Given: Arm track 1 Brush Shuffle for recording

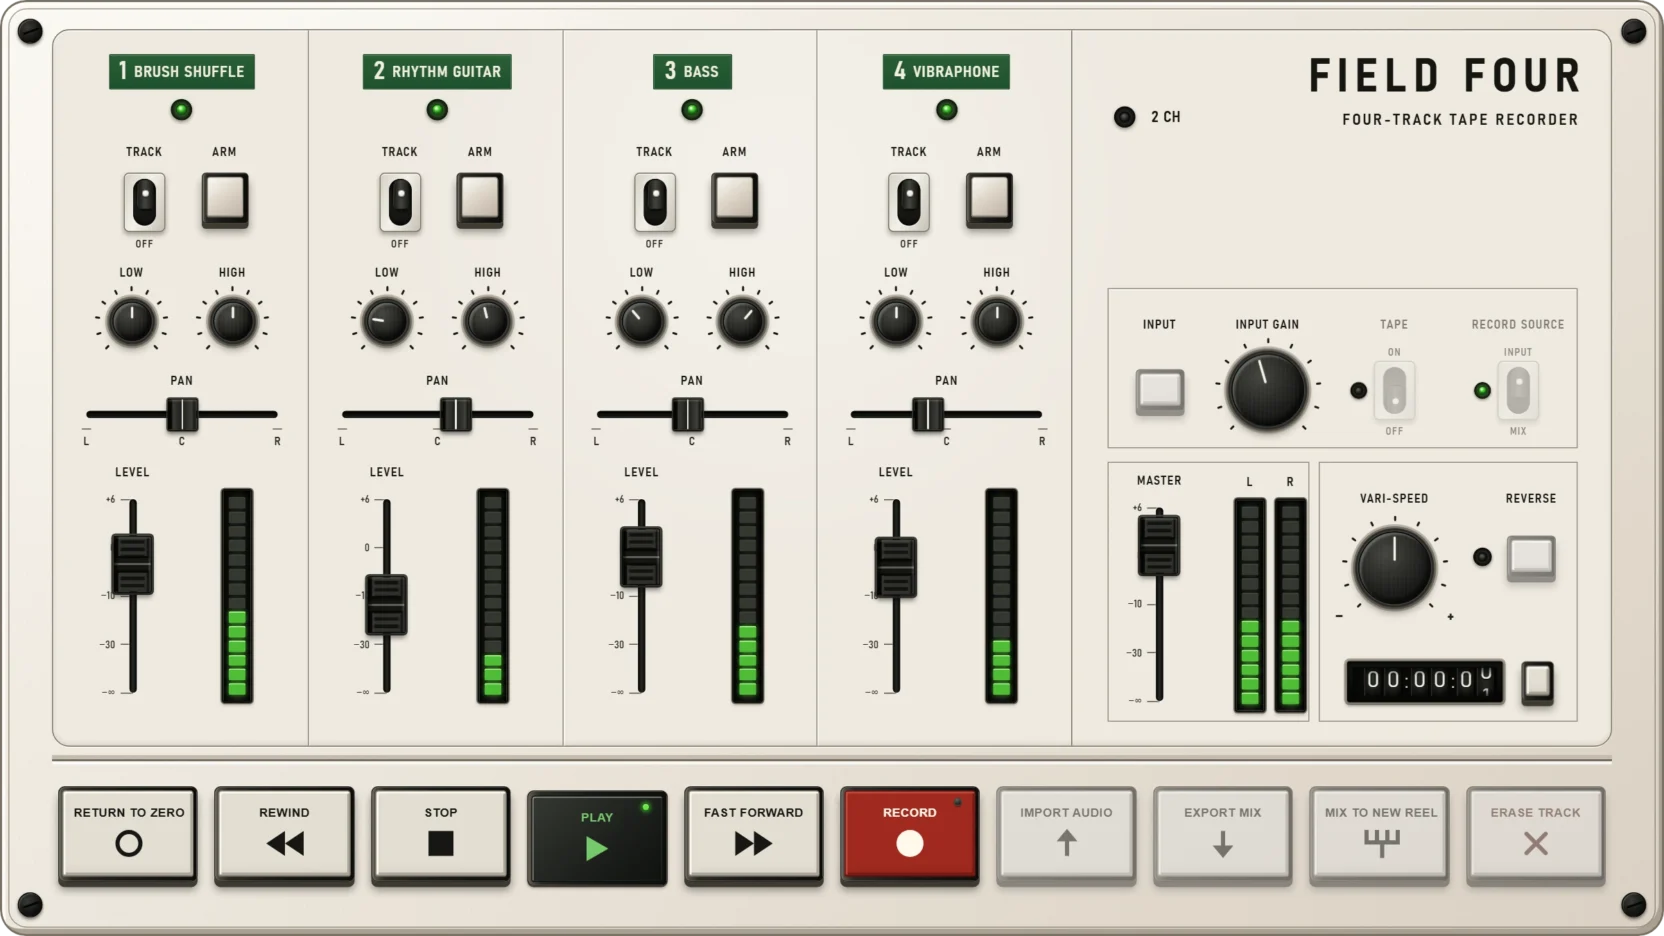Looking at the screenshot, I should (x=225, y=200).
